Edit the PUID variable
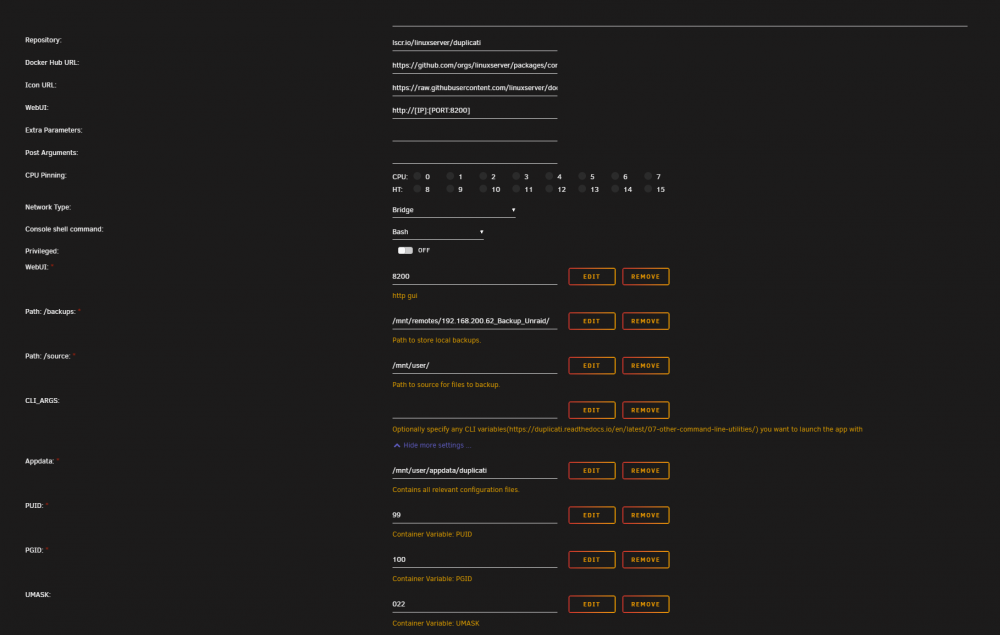The width and height of the screenshot is (1000, 635). point(592,515)
